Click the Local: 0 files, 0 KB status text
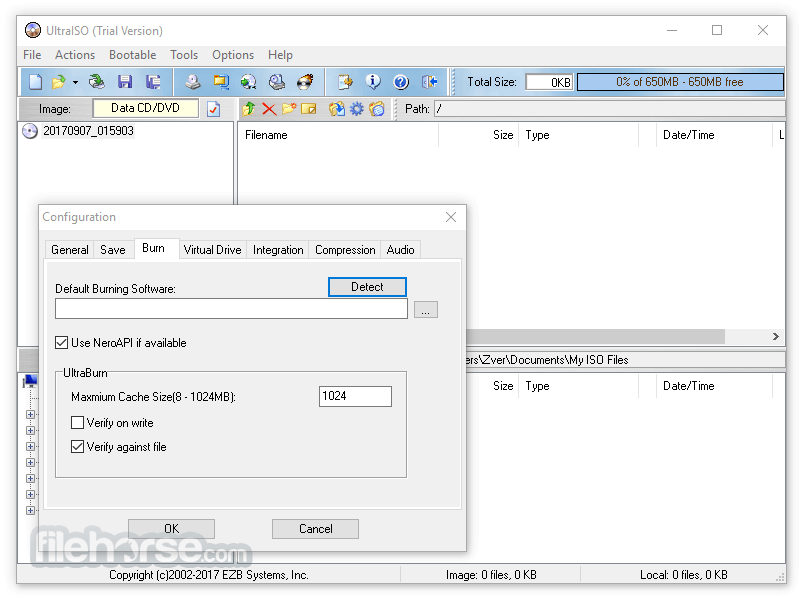Screen dimensions: 804x598 click(683, 575)
